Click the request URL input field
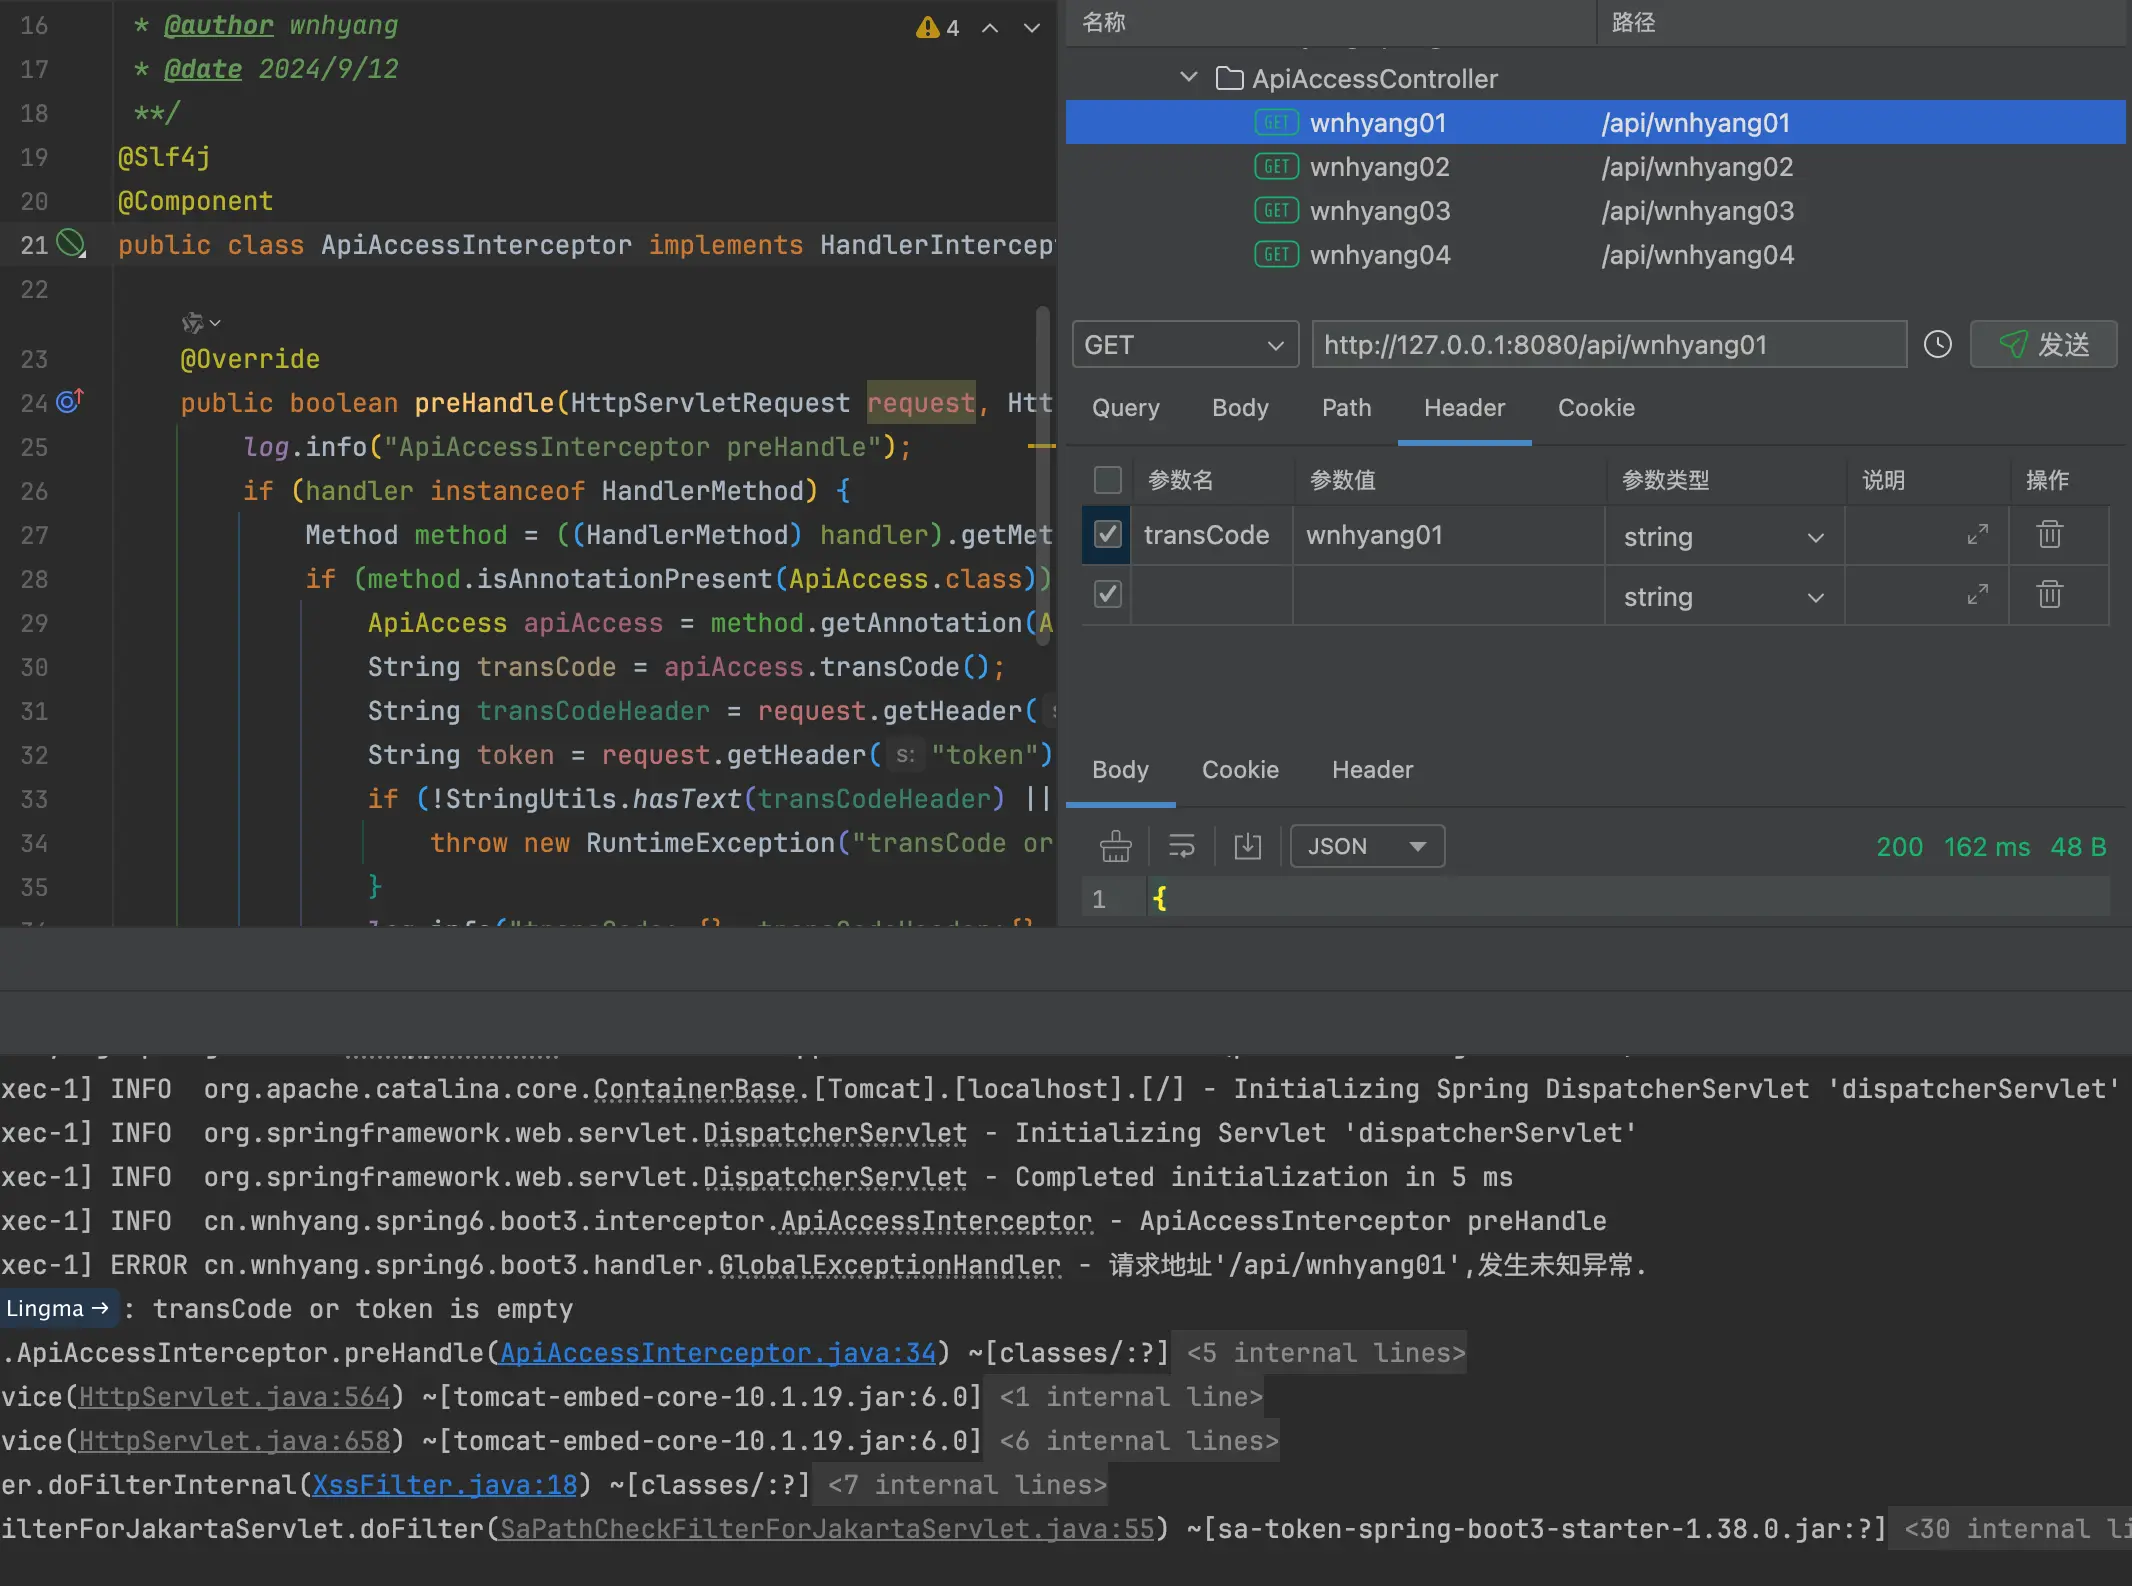The height and width of the screenshot is (1586, 2132). pyautogui.click(x=1609, y=345)
